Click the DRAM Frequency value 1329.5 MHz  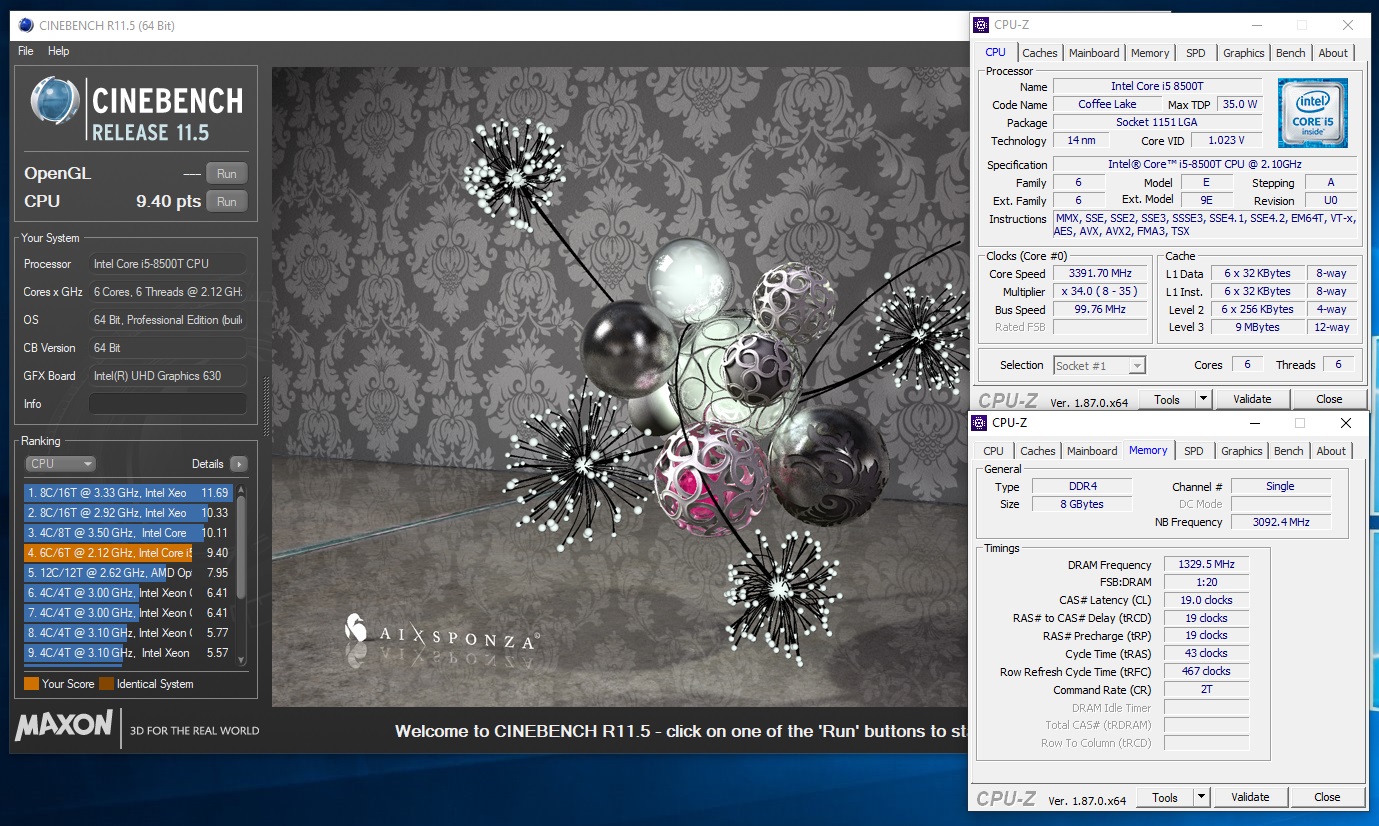[1205, 564]
